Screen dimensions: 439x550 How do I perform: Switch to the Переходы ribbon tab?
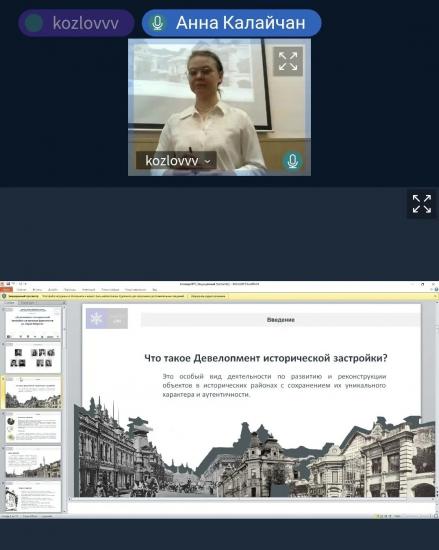(70, 290)
